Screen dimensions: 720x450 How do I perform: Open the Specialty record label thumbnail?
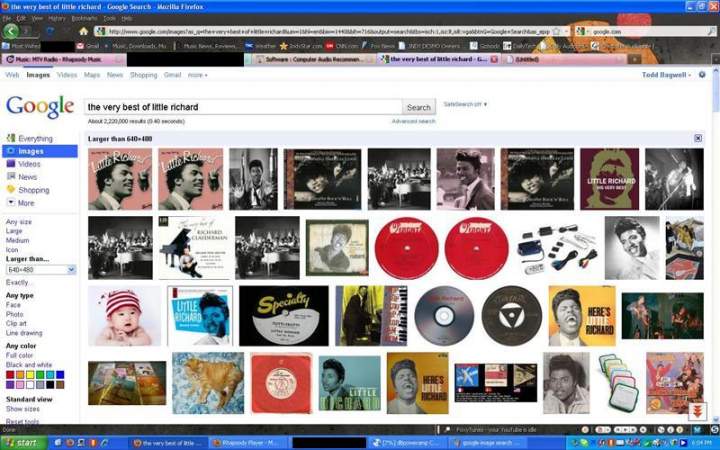tap(284, 316)
